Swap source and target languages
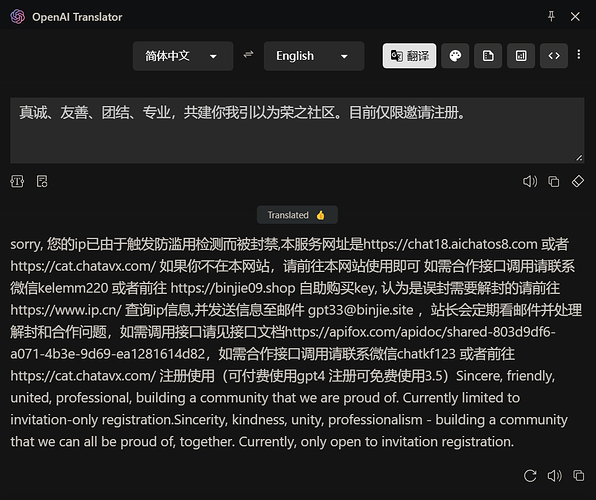Screen dimensions: 596x500 tap(249, 55)
